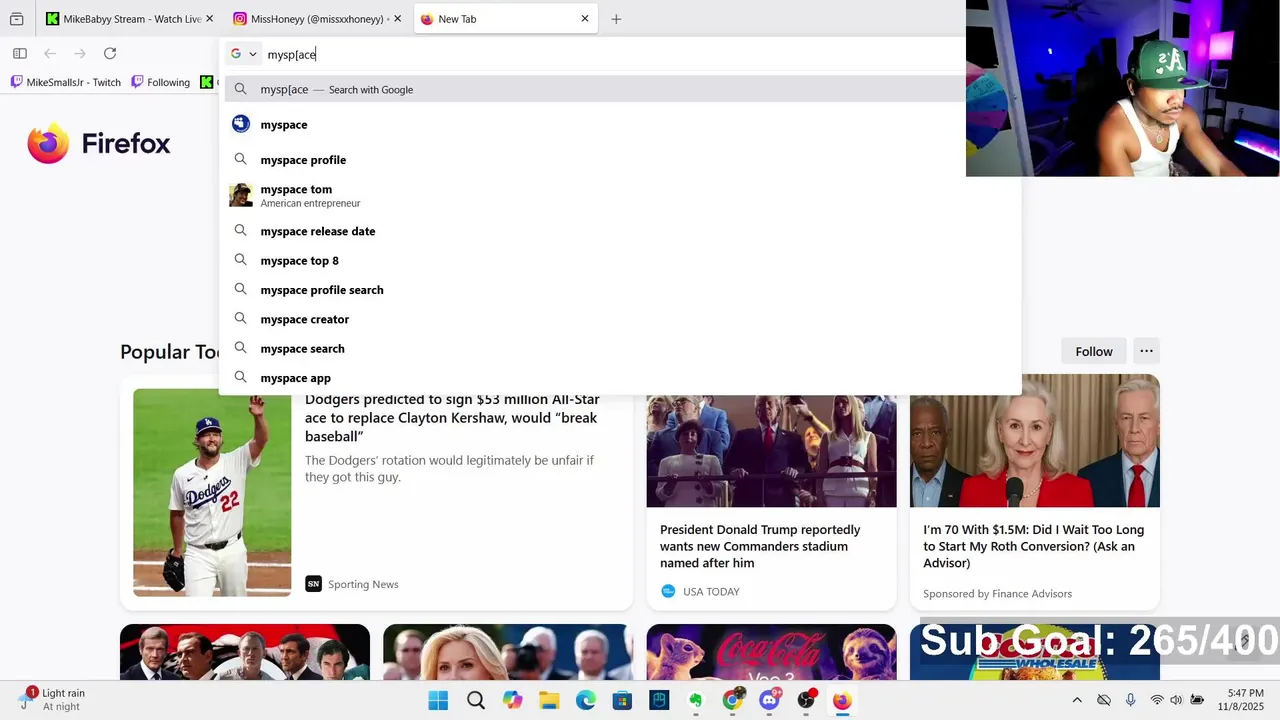Pick 'myspace top 8' suggestion
1280x720 pixels.
[620, 260]
